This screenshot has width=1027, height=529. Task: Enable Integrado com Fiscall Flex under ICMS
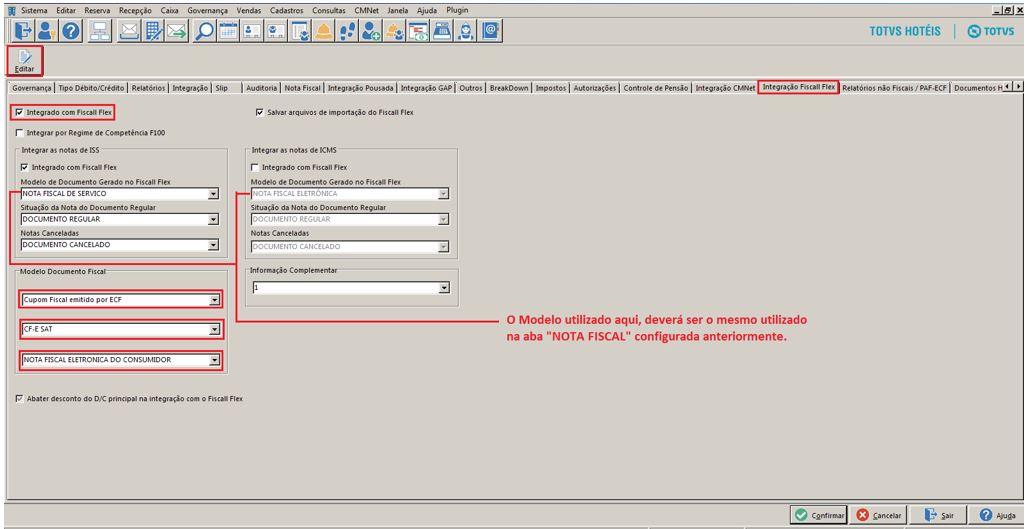(x=255, y=167)
